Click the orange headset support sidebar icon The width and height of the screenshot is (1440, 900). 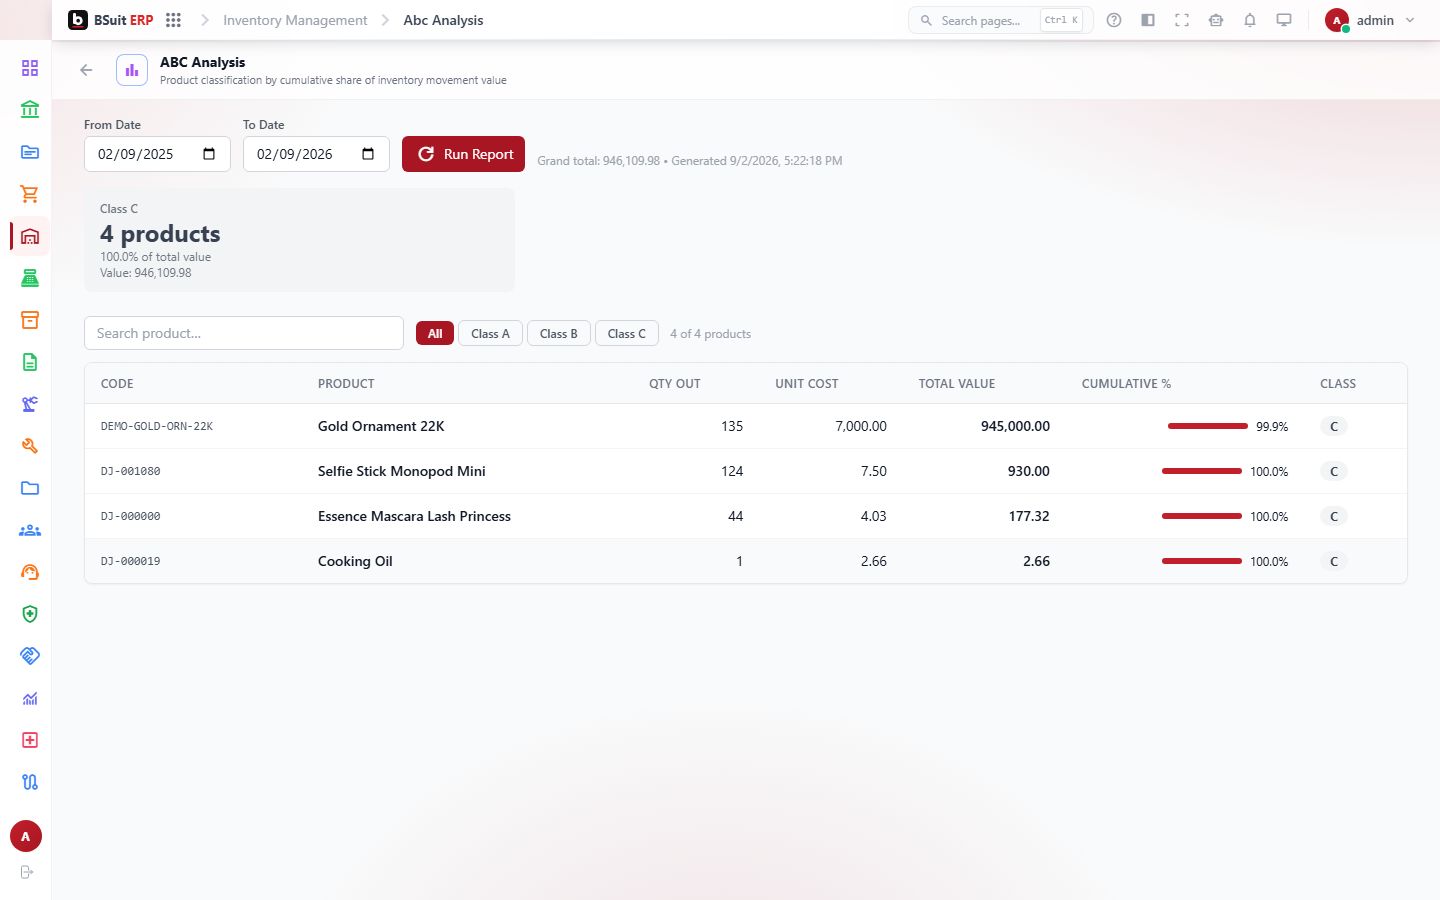[x=30, y=572]
